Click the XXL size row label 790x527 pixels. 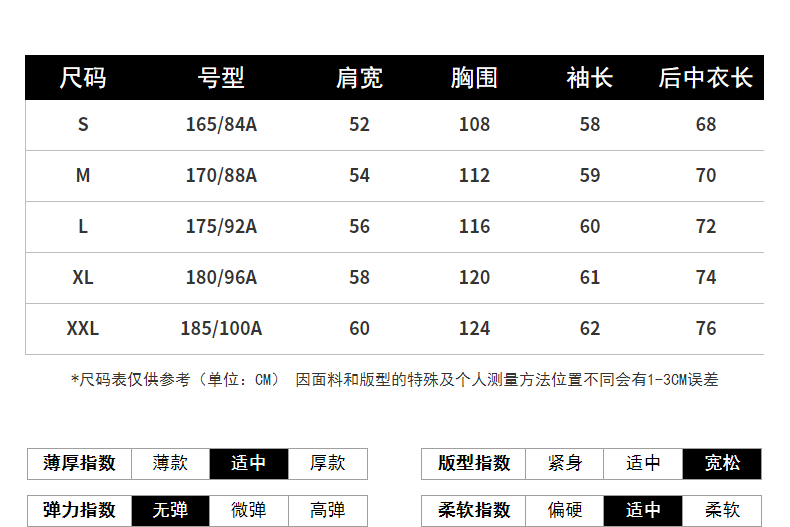[83, 328]
